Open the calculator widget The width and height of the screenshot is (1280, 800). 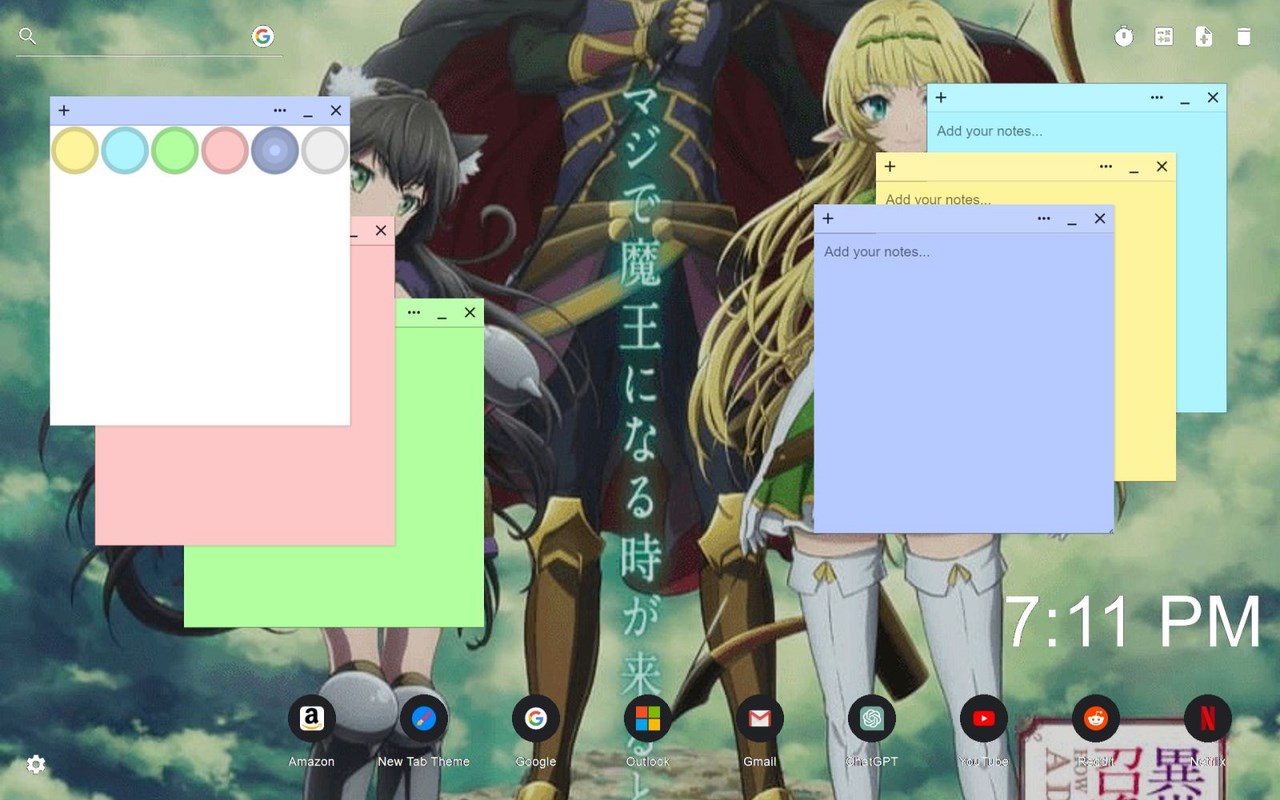coord(1164,37)
